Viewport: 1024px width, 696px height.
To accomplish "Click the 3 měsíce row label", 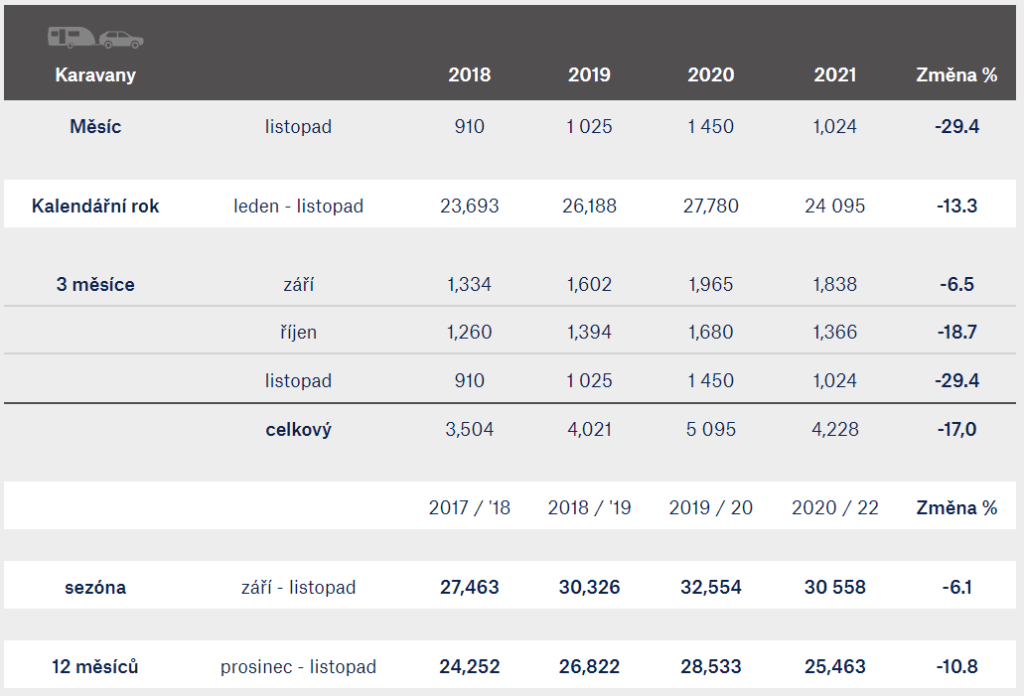I will coord(95,284).
